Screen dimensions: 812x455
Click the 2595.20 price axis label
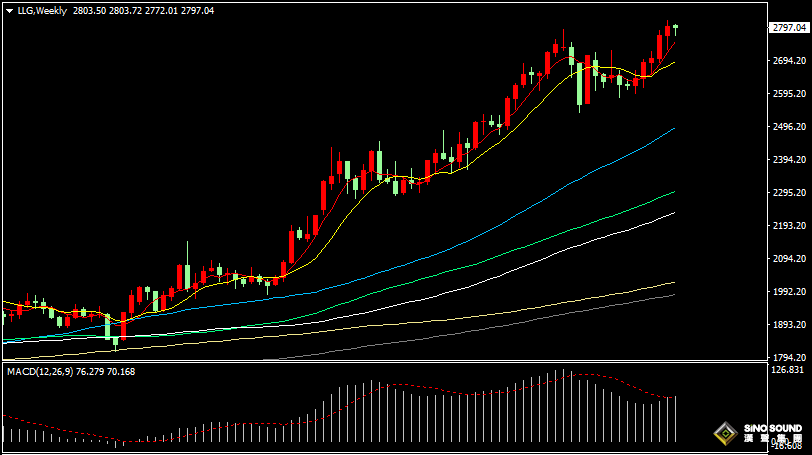[788, 94]
